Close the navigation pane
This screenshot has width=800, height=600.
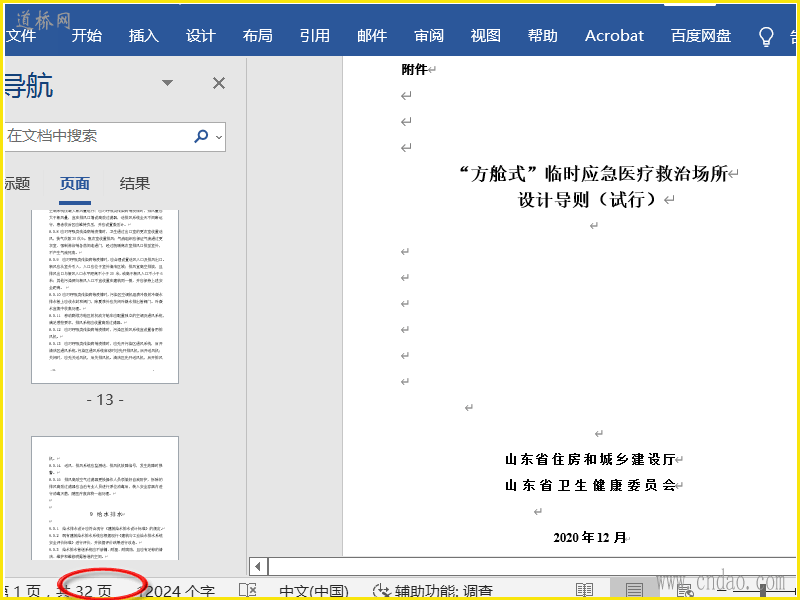(219, 83)
